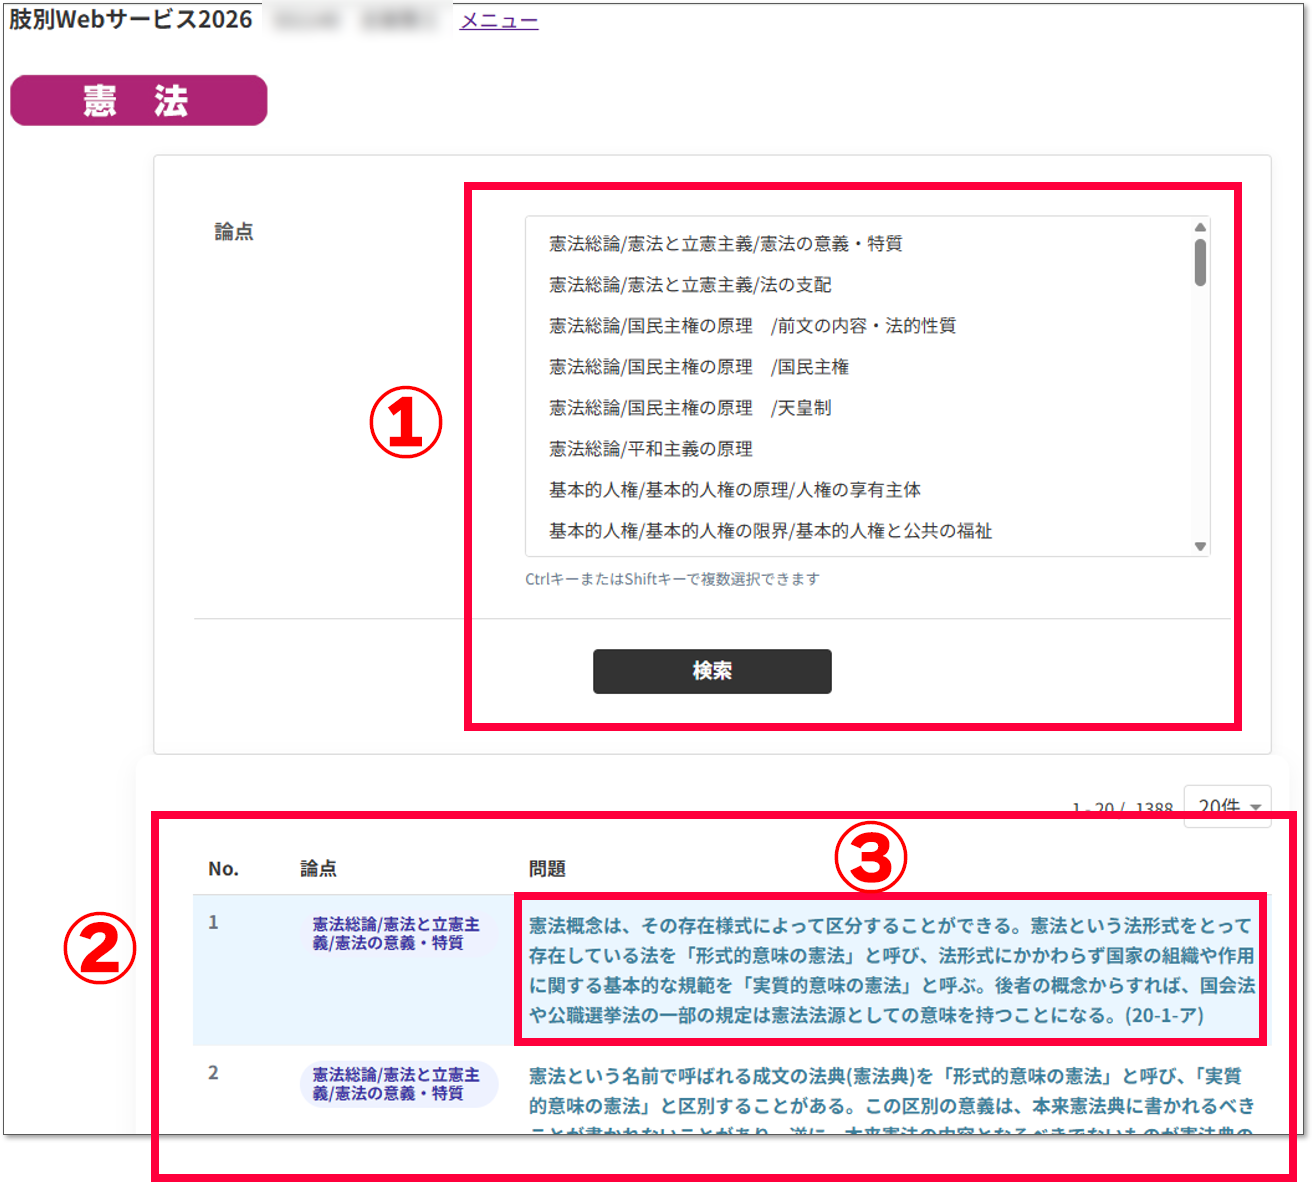The width and height of the screenshot is (1313, 1199).
Task: Select 憲法総論/平和主義の原理 in topic list
Action: click(650, 449)
